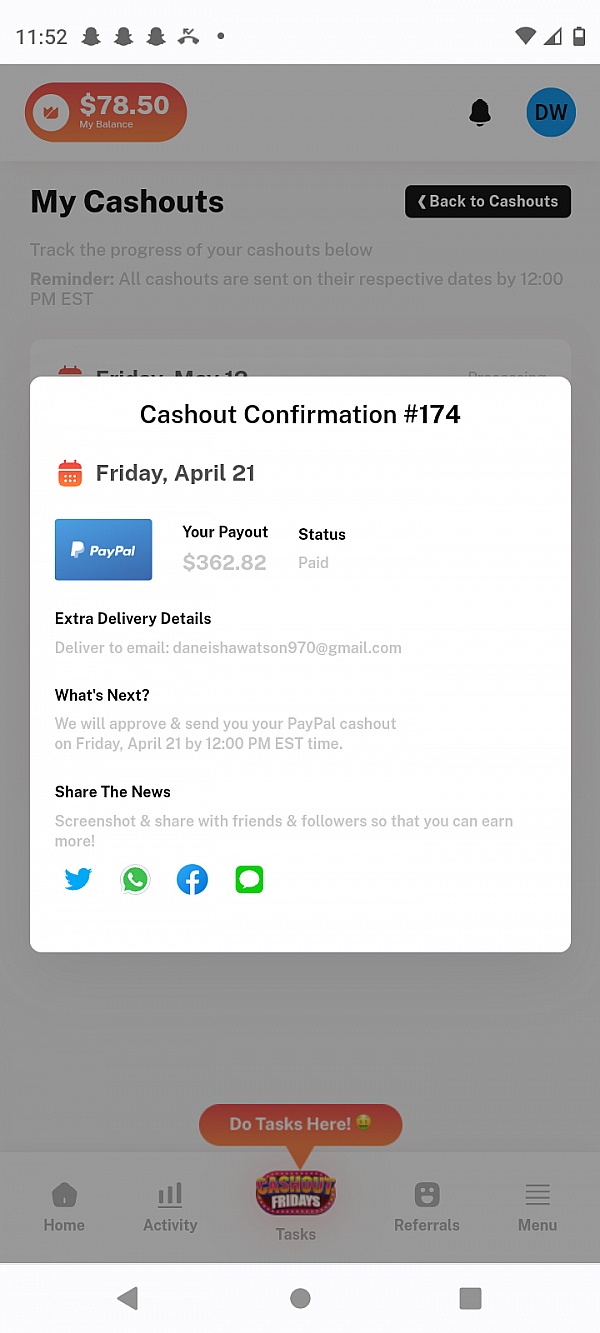Tap the Android back navigation arrow

tap(127, 1298)
